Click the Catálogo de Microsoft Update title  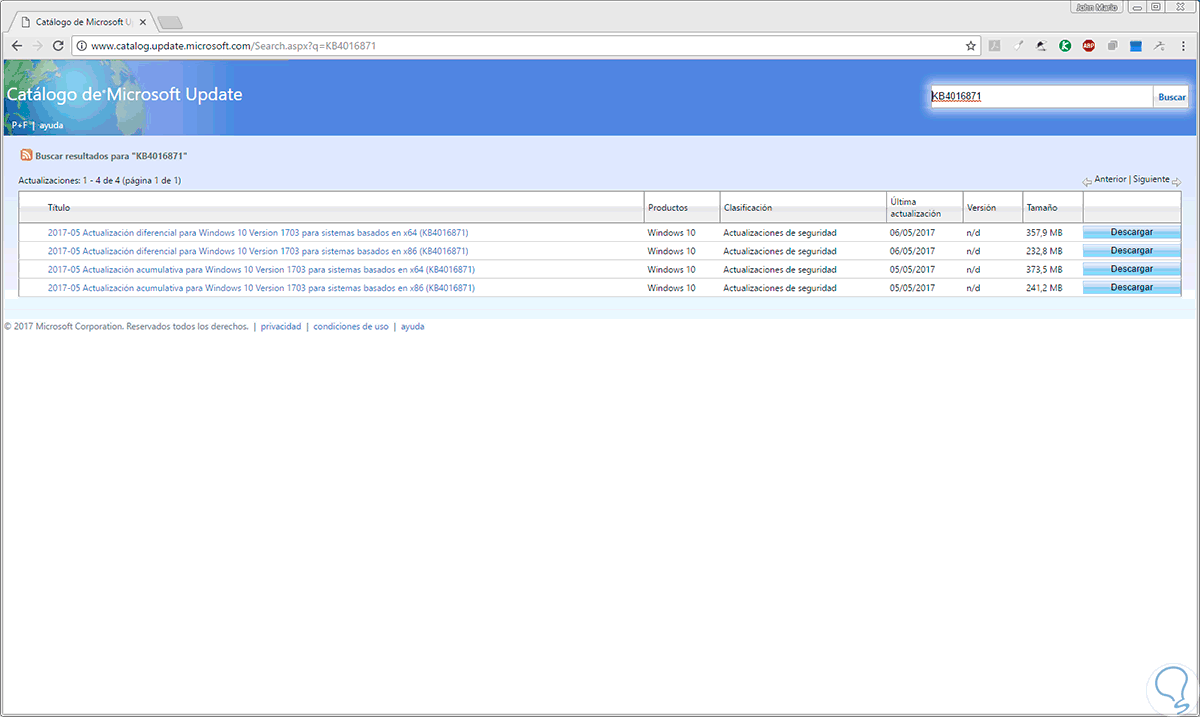[x=125, y=95]
